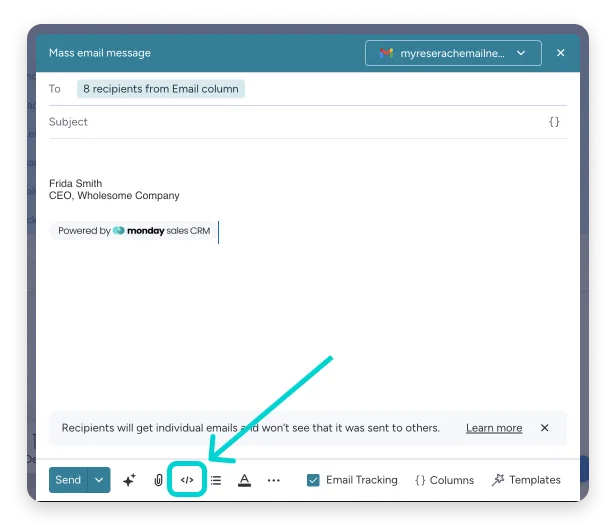Click the Powered by monday sales CRM badge
This screenshot has height=526, width=616.
coord(134,231)
